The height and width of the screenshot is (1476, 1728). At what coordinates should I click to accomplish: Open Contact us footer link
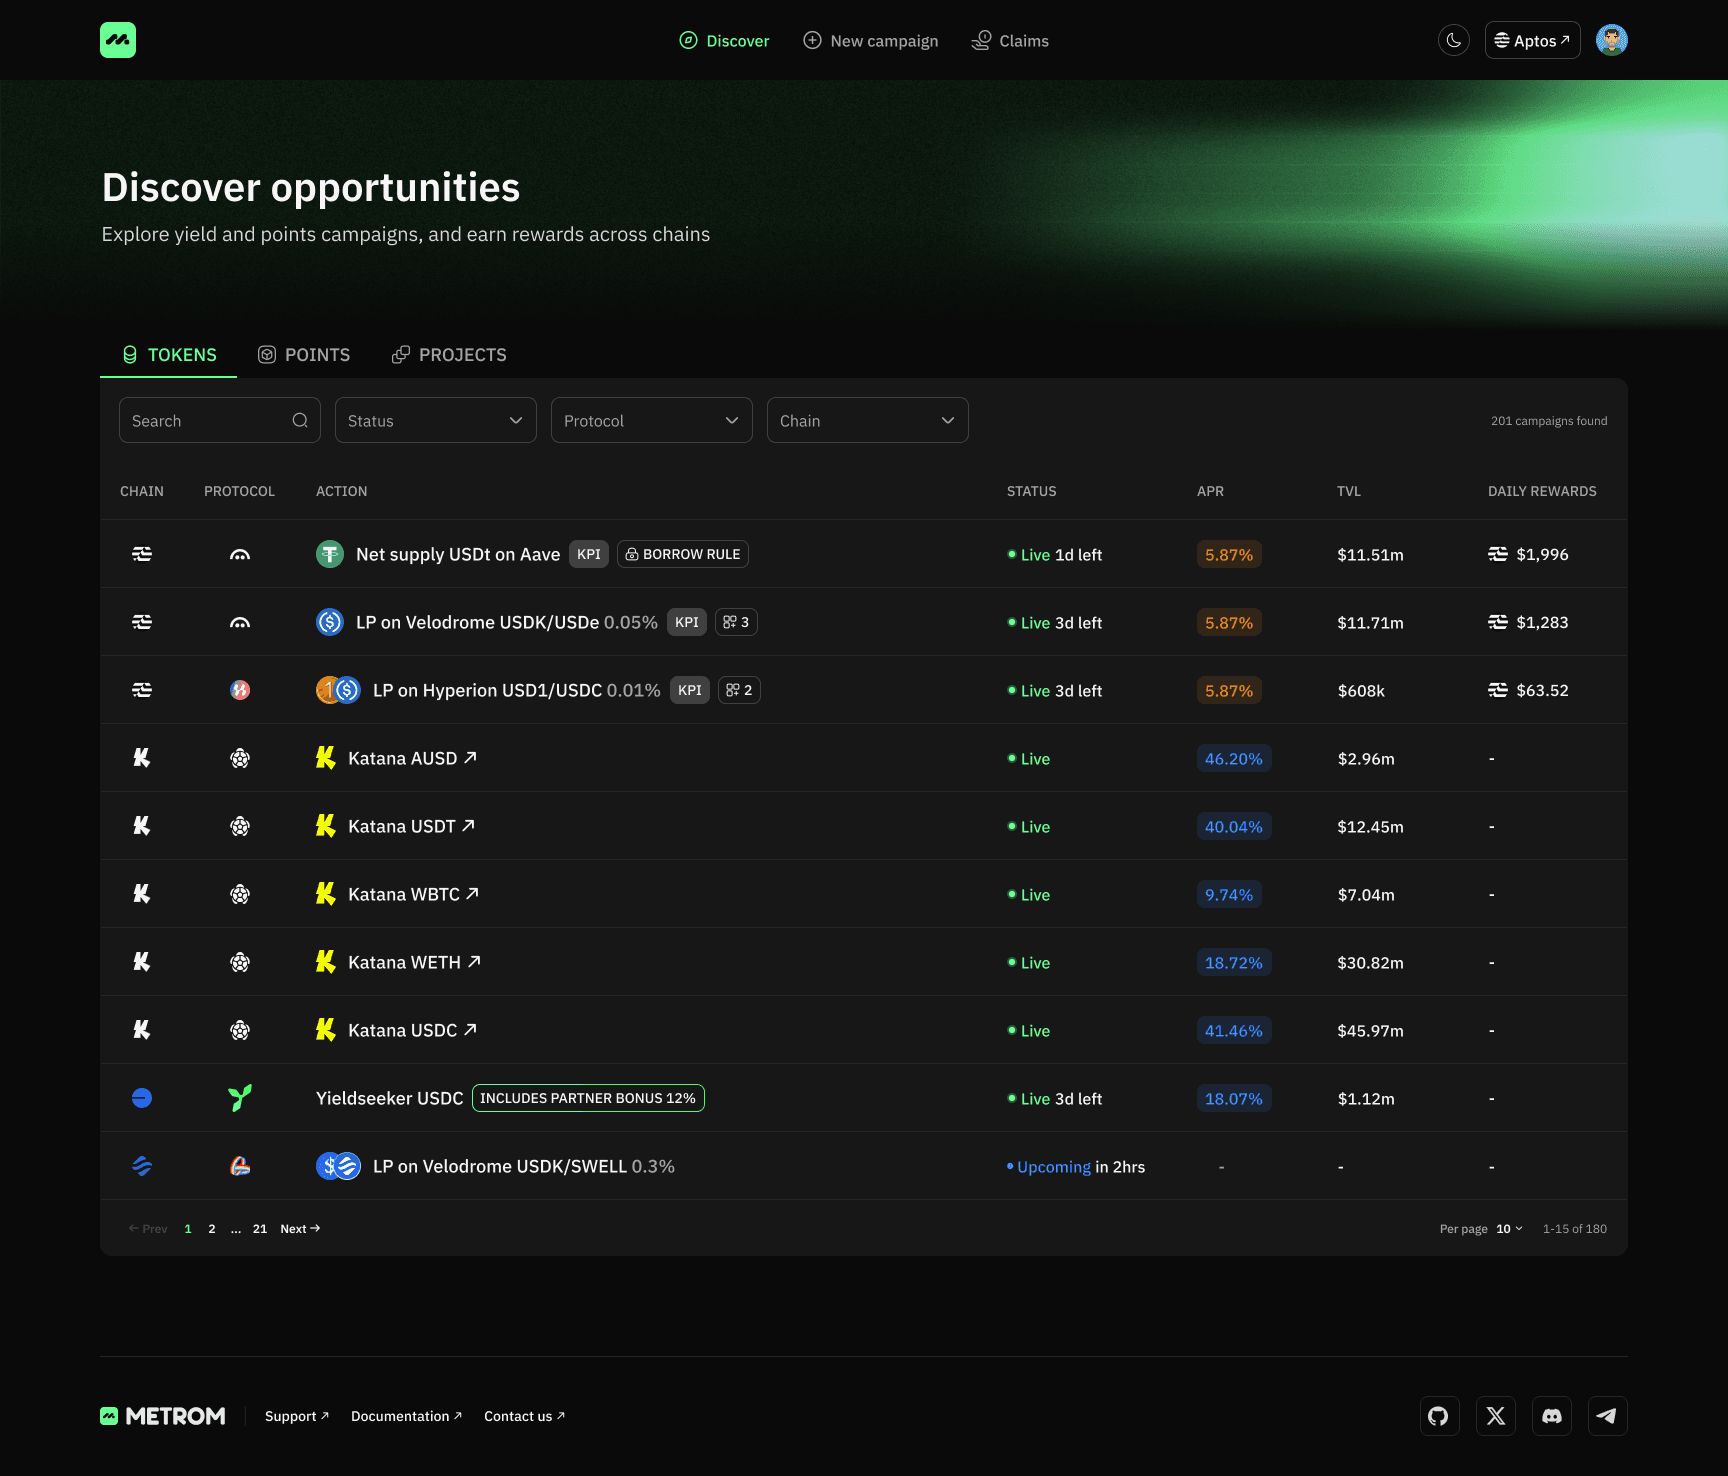coord(525,1416)
